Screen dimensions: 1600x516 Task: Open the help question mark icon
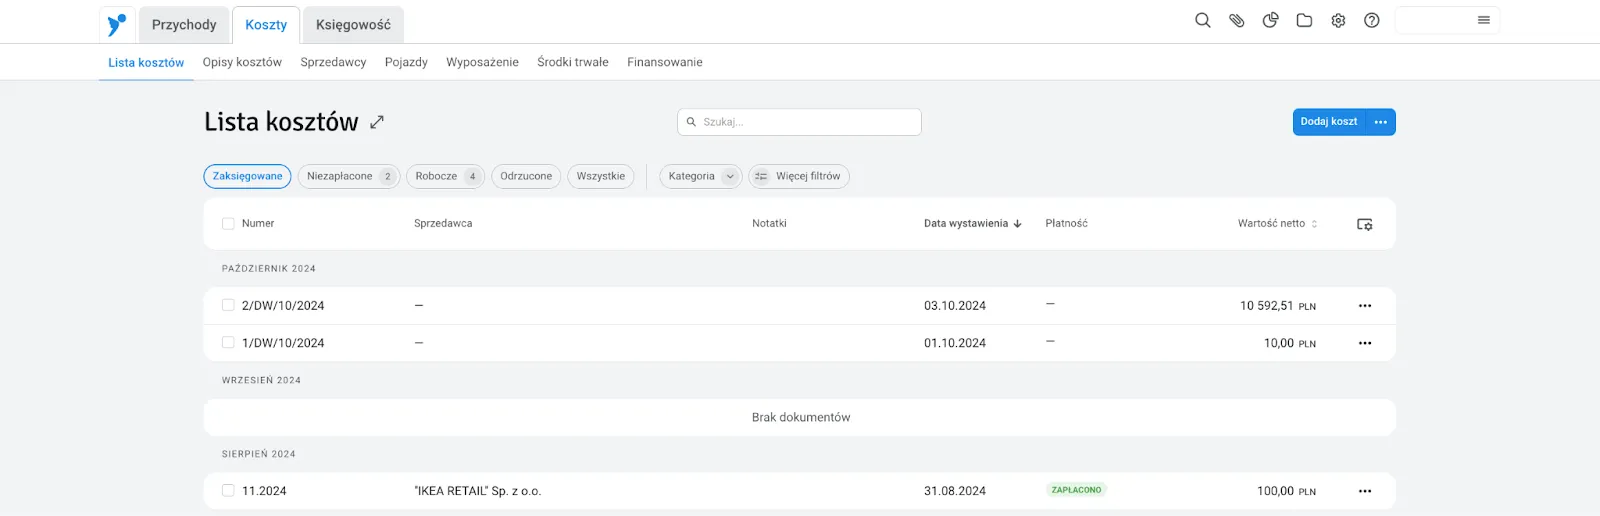point(1372,20)
